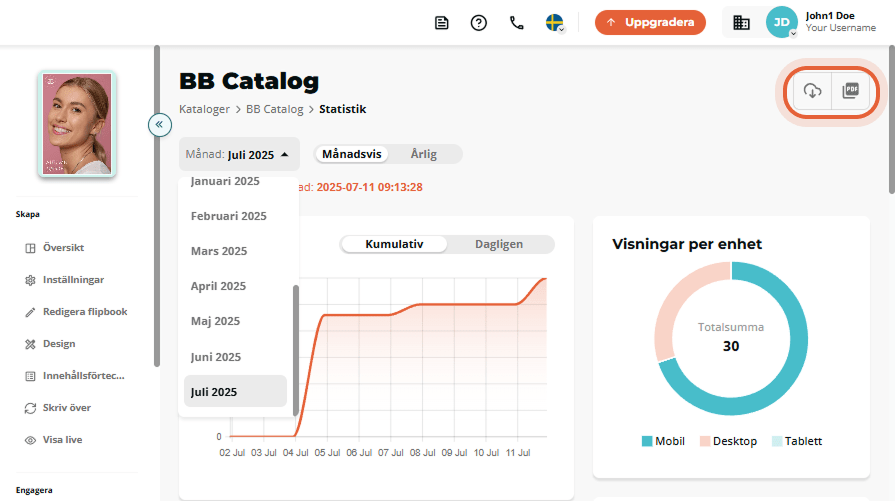Toggle Tablett legend color swatch
Image resolution: width=895 pixels, height=501 pixels.
tap(777, 441)
